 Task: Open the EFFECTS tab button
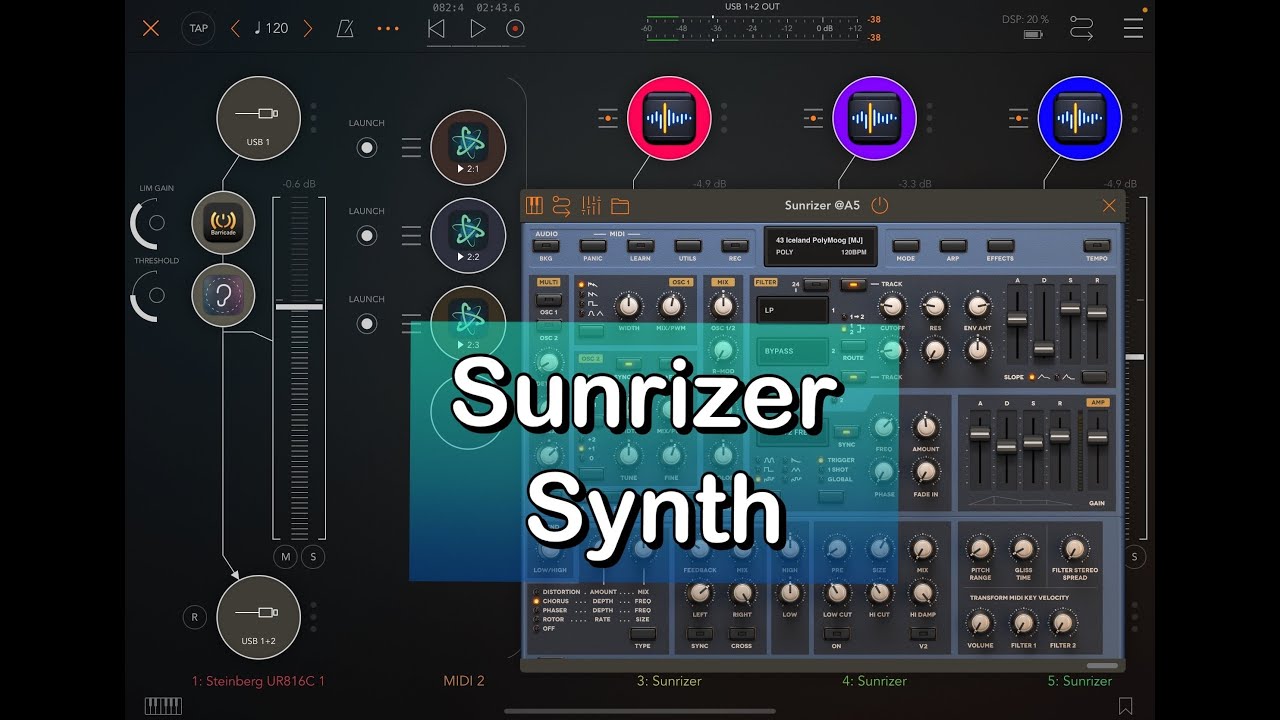click(x=1000, y=246)
